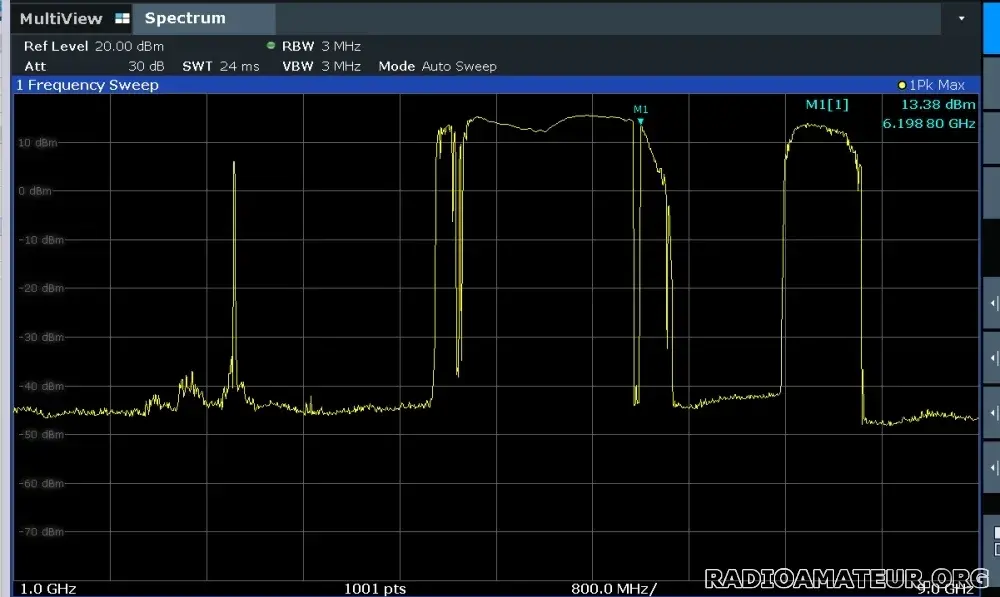
Task: Click the 6.198 80 GHz marker frequency value
Action: point(927,124)
